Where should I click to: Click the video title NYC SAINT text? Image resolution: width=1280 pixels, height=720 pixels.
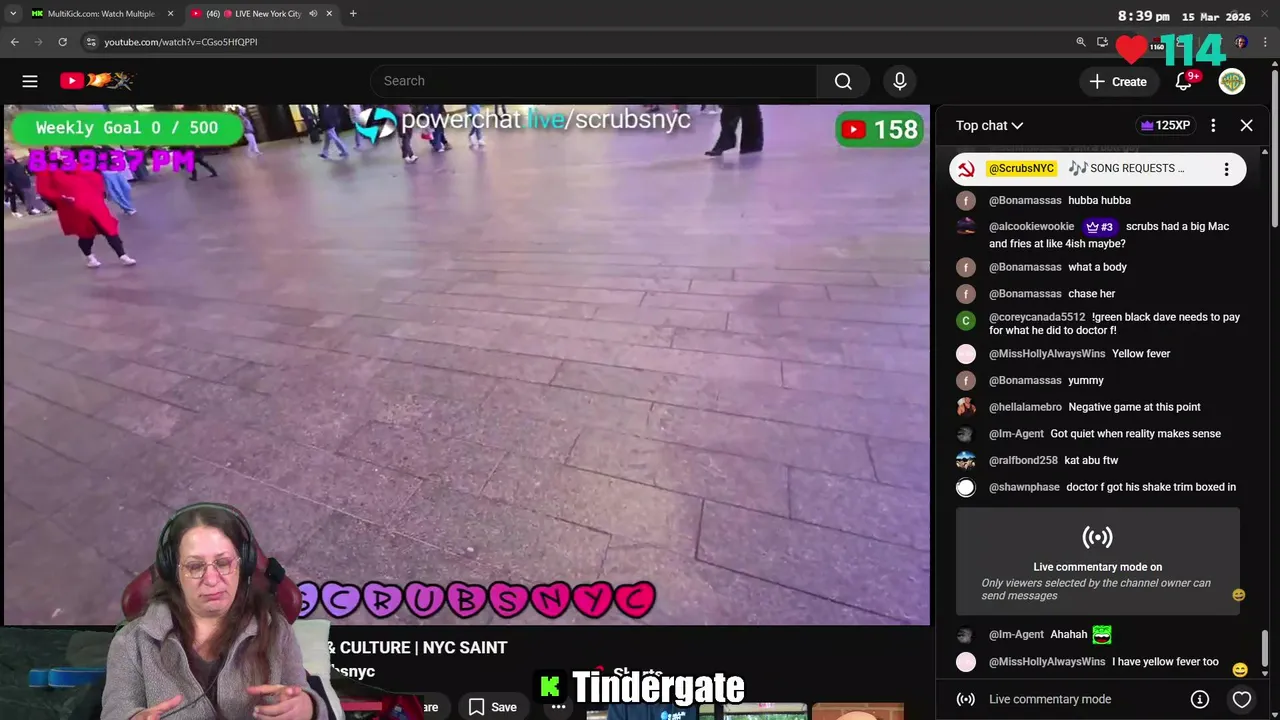(x=465, y=647)
